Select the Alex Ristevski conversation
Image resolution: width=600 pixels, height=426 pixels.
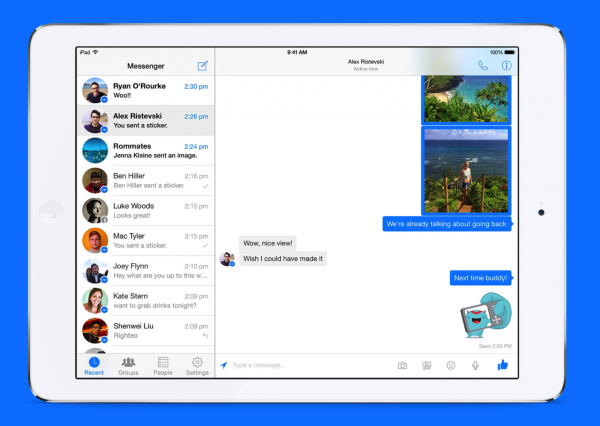coord(146,121)
